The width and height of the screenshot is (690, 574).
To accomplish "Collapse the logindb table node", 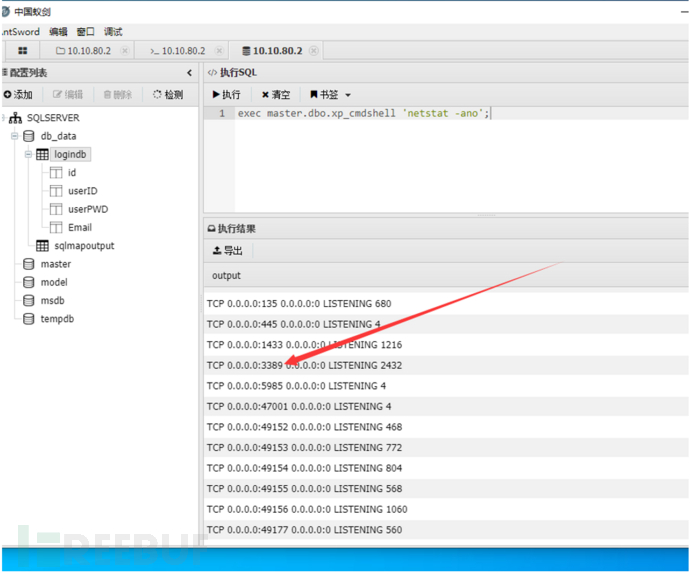I will (28, 155).
